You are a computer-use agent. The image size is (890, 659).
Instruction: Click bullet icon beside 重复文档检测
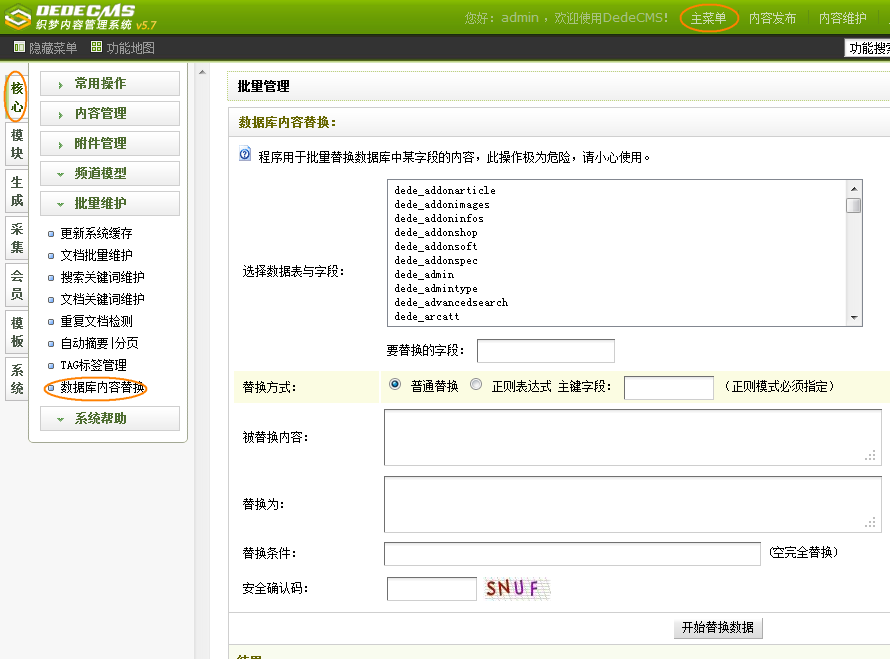pyautogui.click(x=51, y=322)
